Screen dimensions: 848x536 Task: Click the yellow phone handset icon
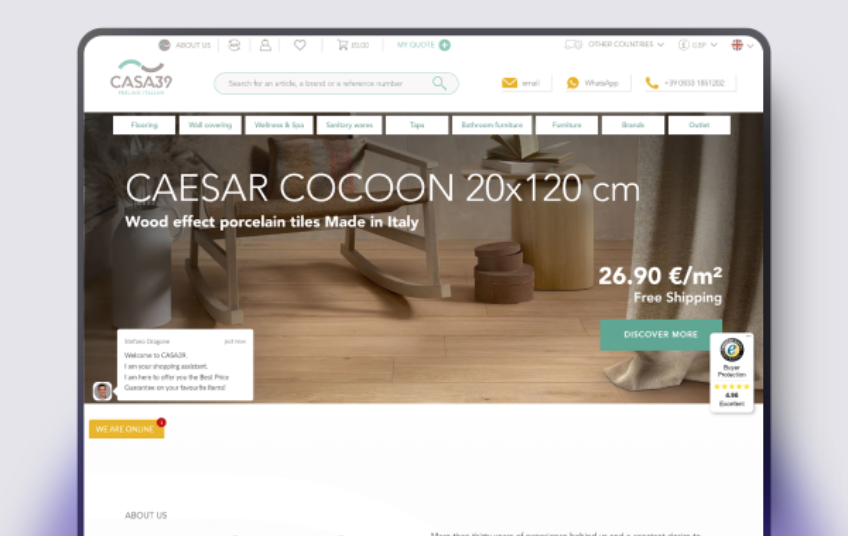coord(652,83)
